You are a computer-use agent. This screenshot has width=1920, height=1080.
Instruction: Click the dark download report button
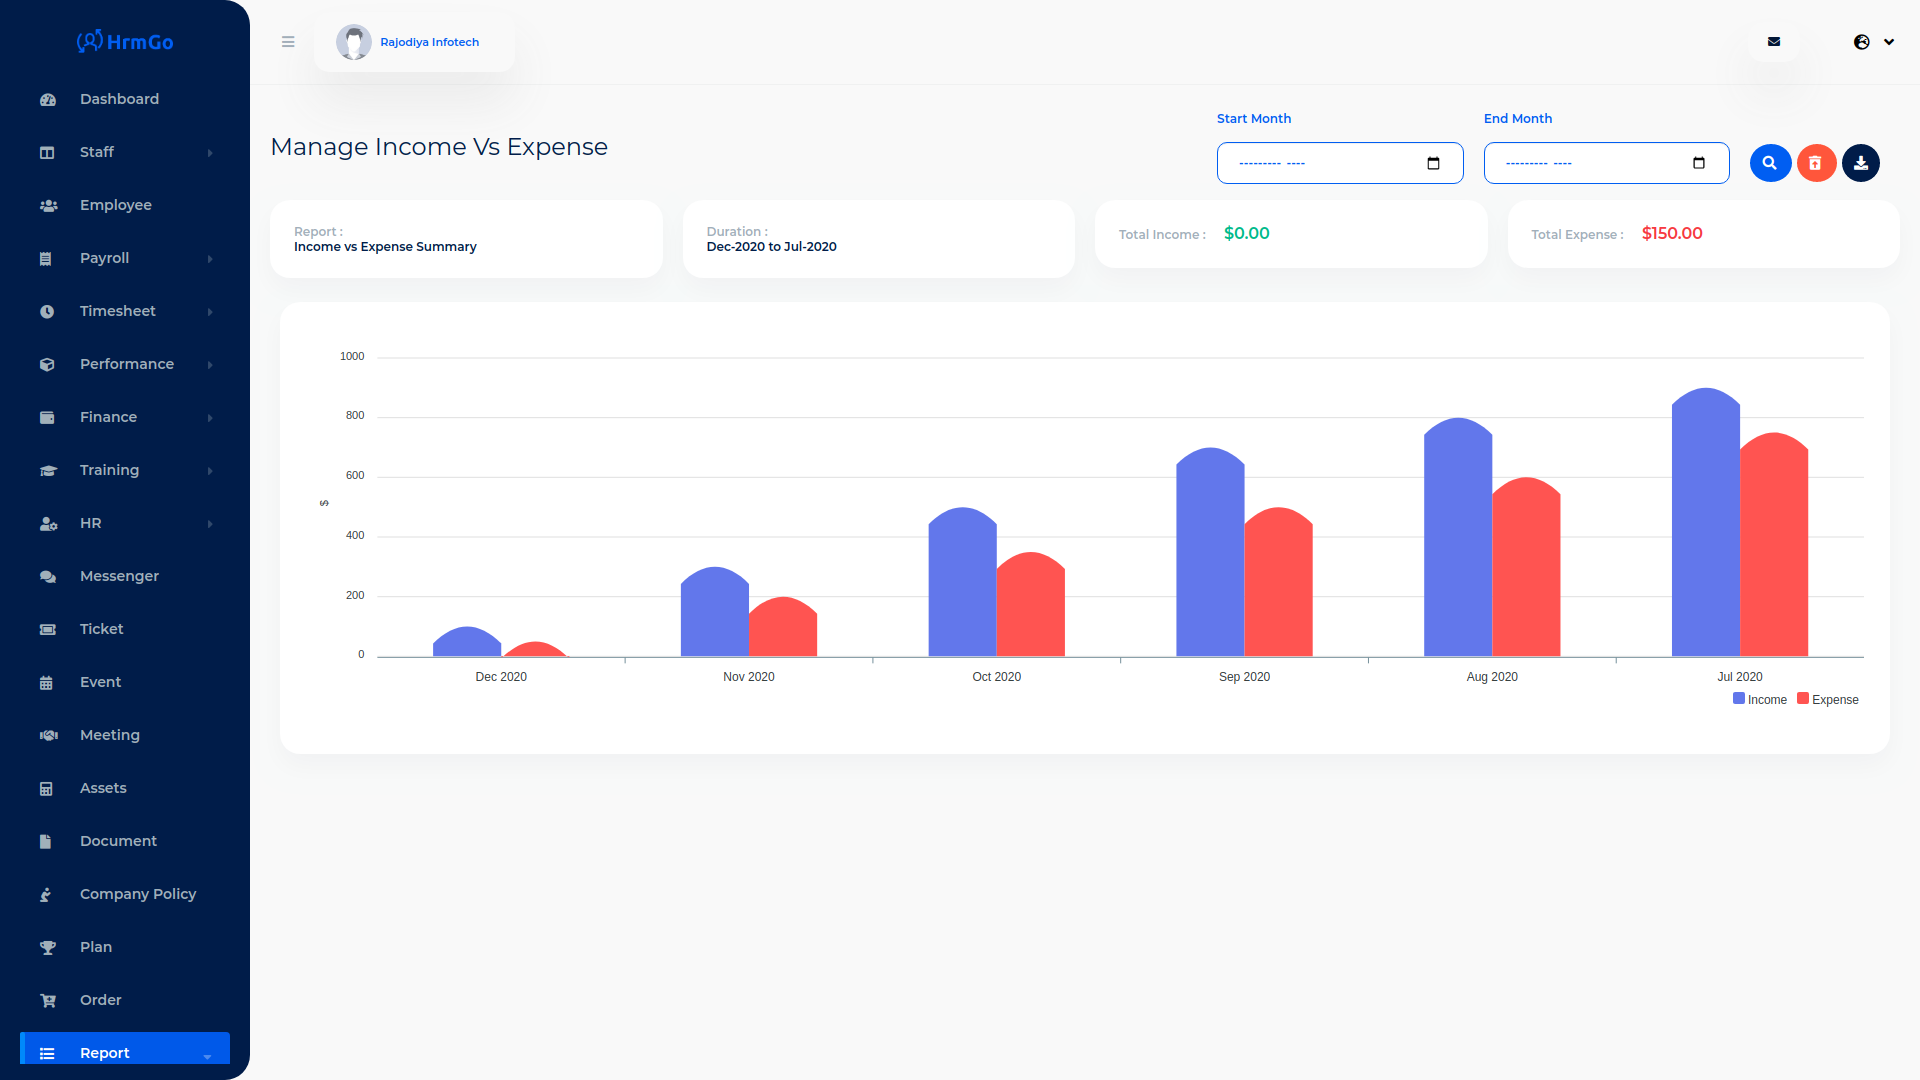[x=1861, y=163]
